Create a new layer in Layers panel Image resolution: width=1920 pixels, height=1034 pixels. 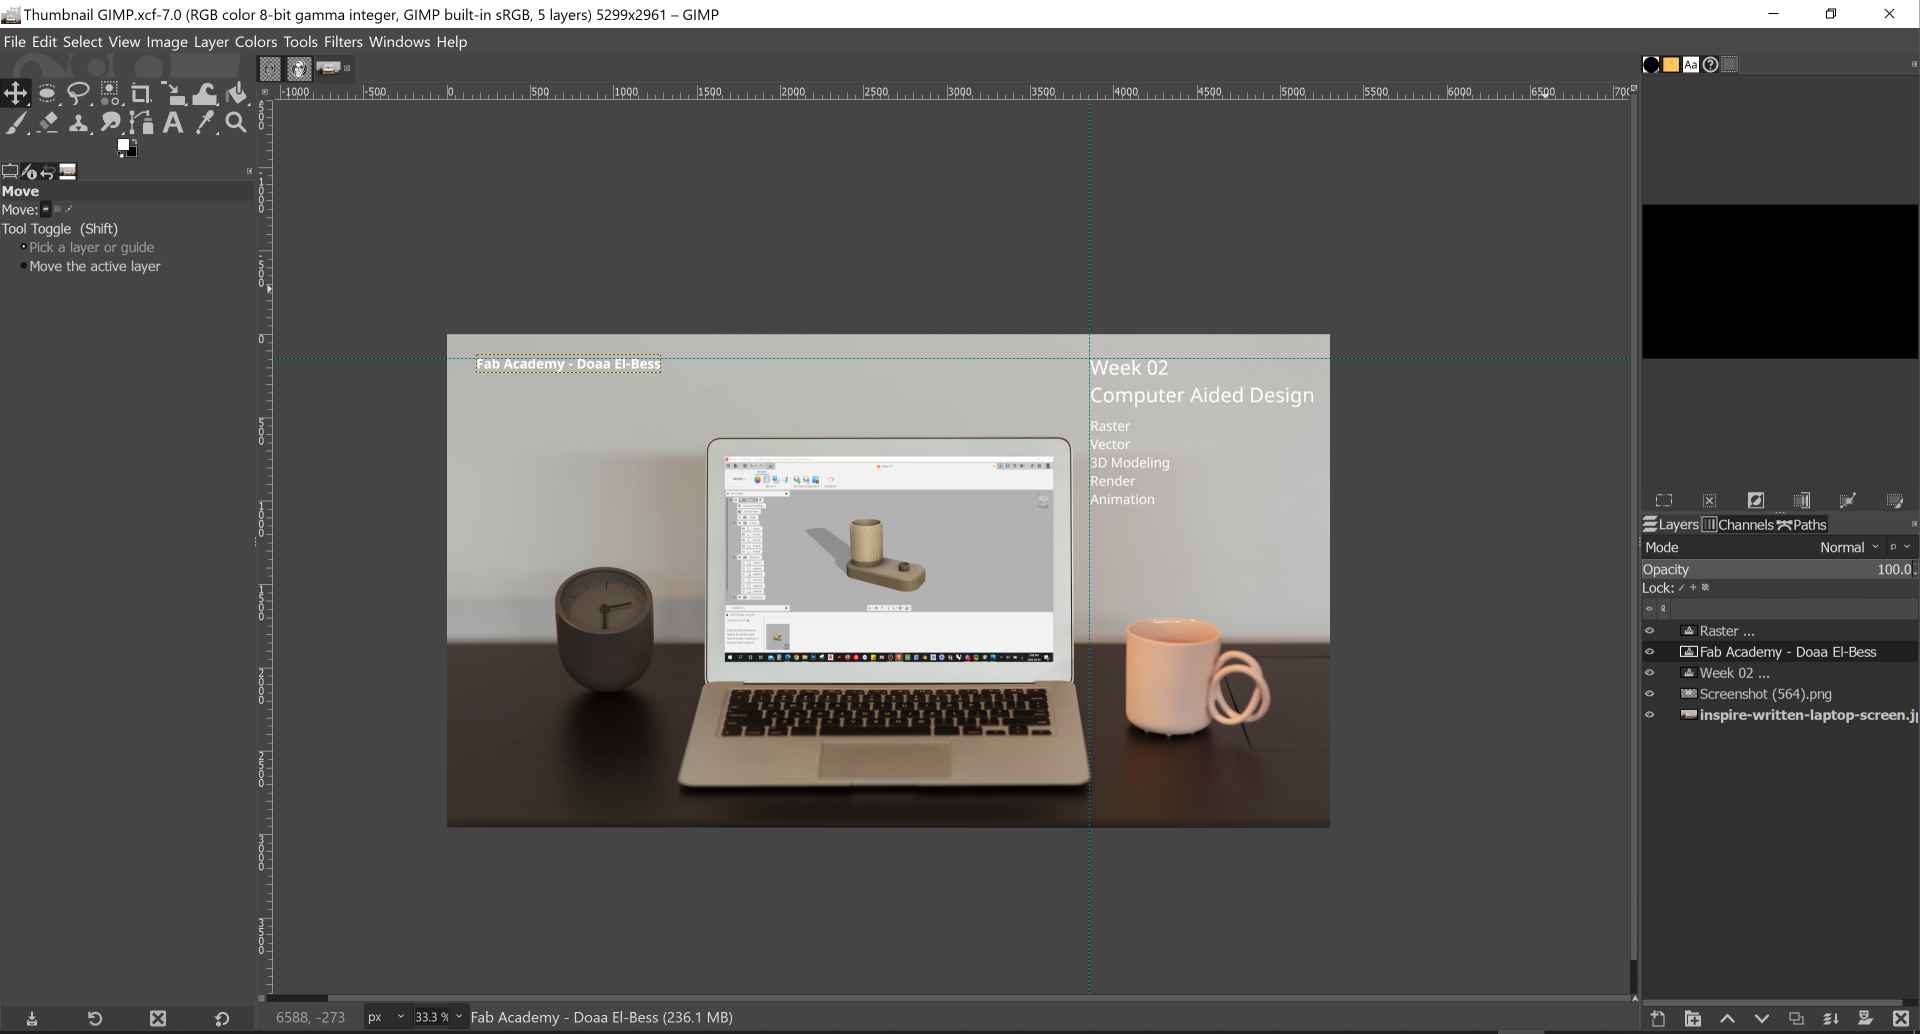1657,1019
